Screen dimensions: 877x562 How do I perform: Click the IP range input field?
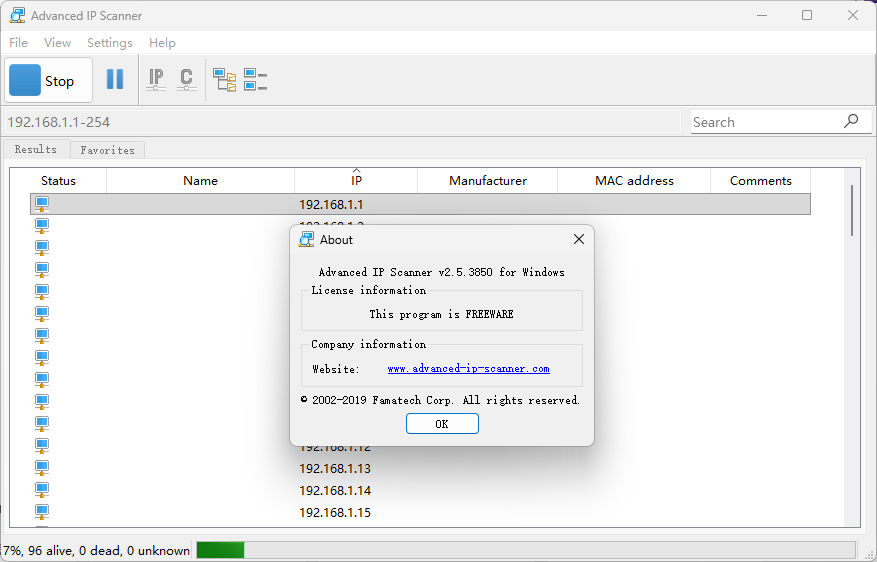[342, 122]
